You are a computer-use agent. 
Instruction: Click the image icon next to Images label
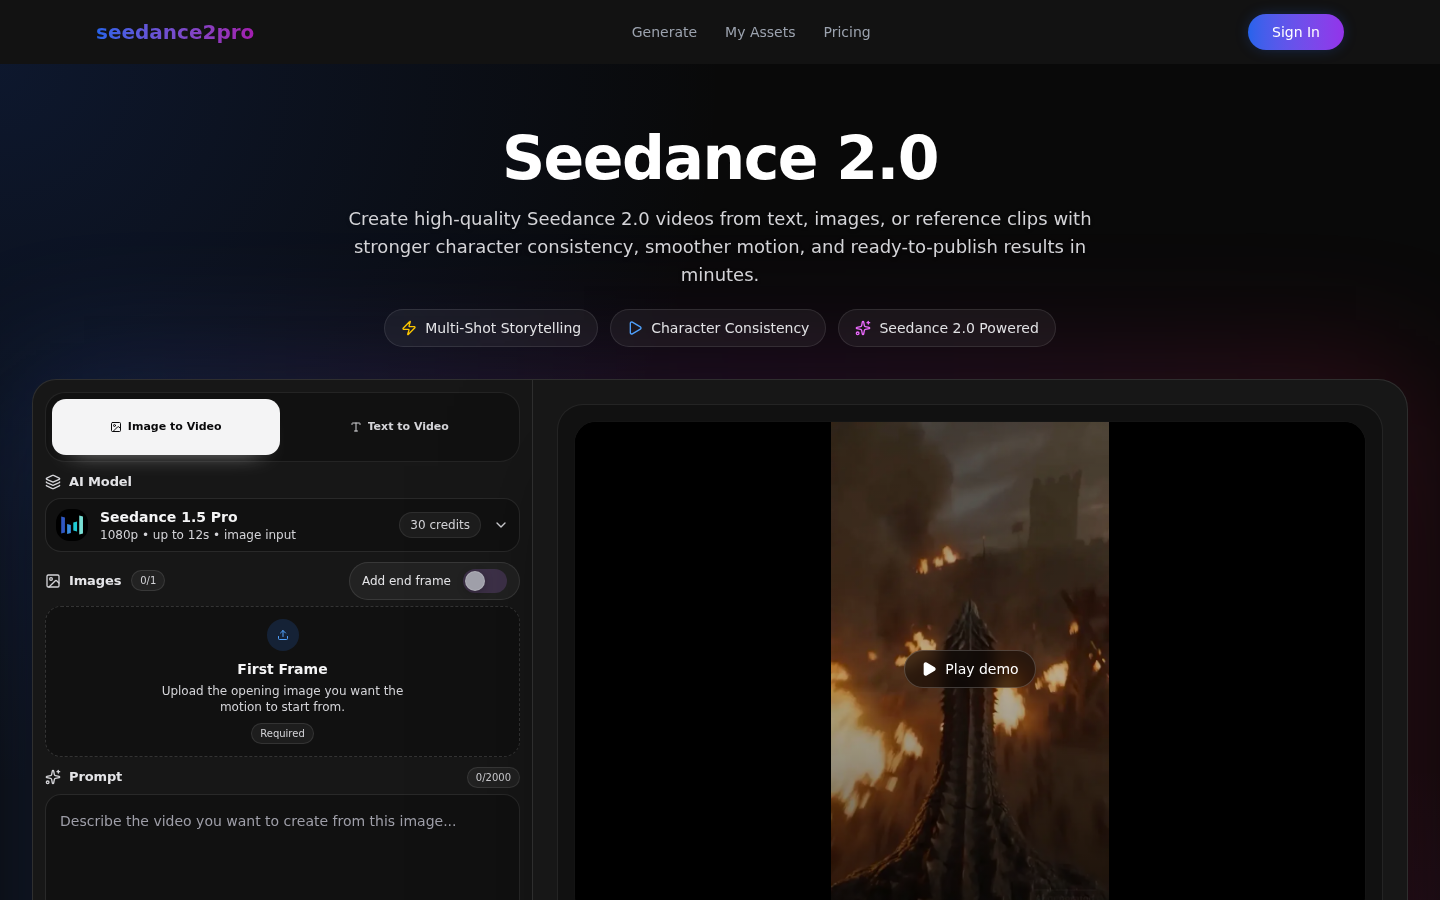53,580
